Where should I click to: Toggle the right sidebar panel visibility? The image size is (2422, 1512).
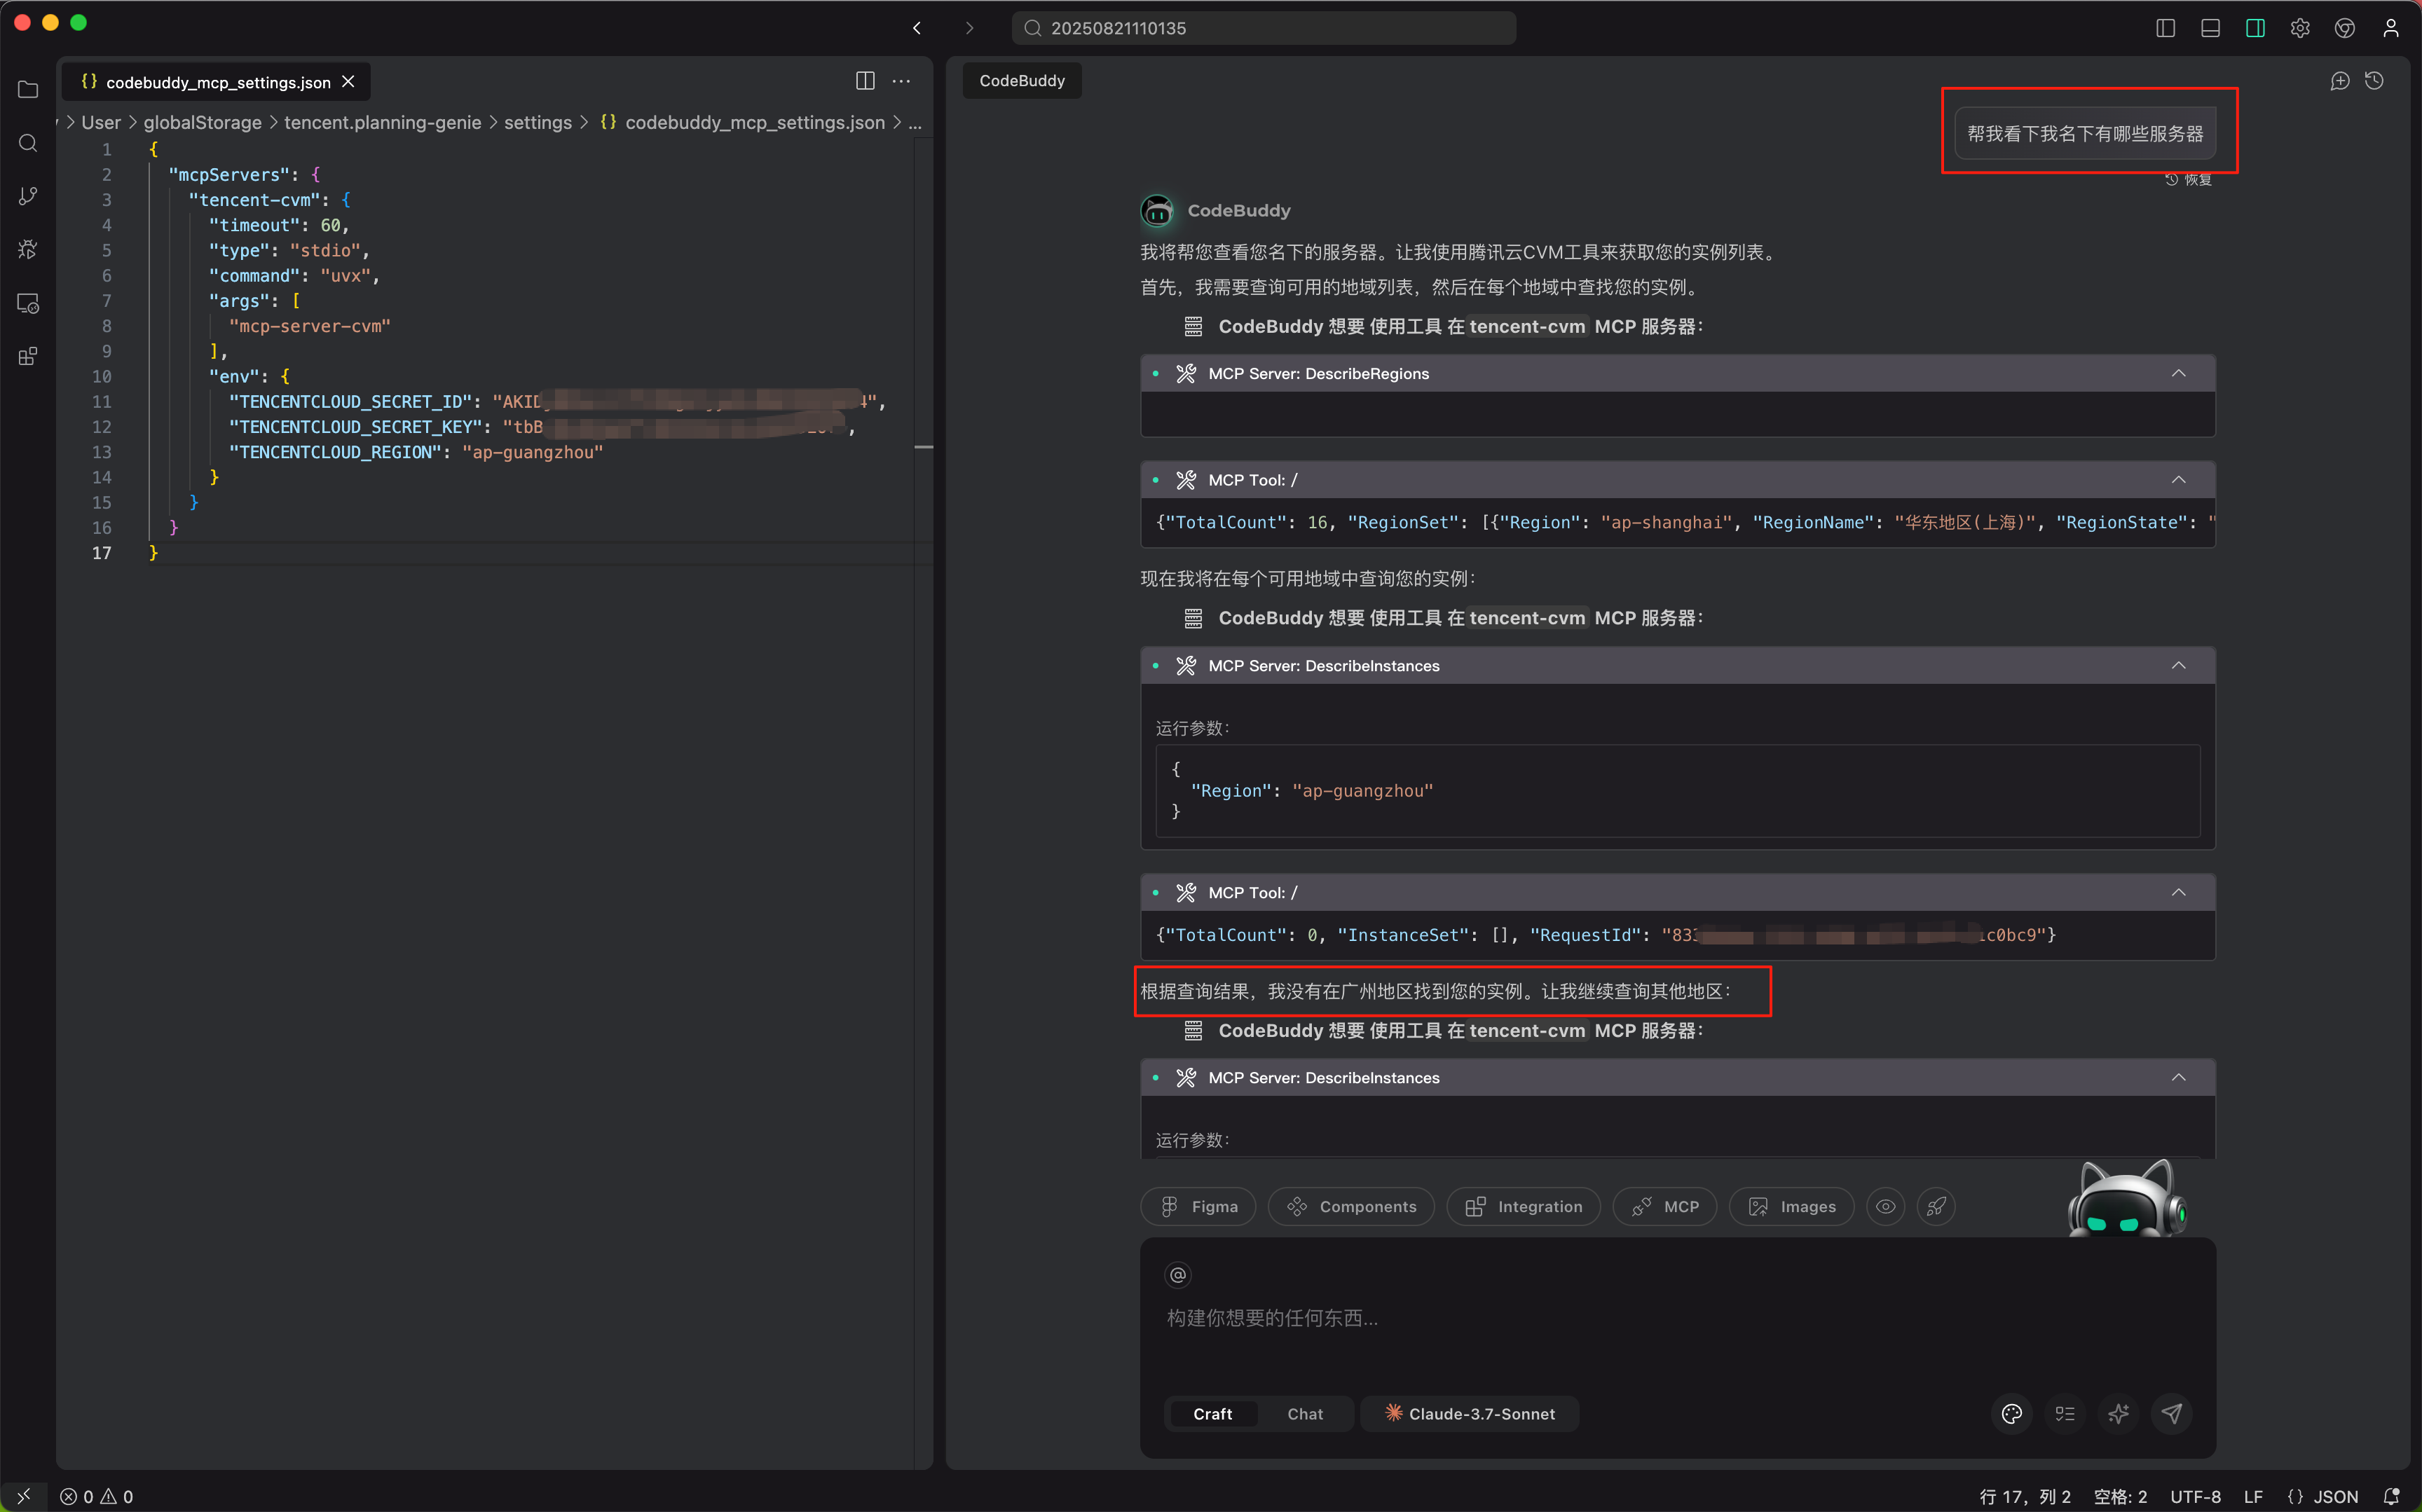pyautogui.click(x=2255, y=27)
